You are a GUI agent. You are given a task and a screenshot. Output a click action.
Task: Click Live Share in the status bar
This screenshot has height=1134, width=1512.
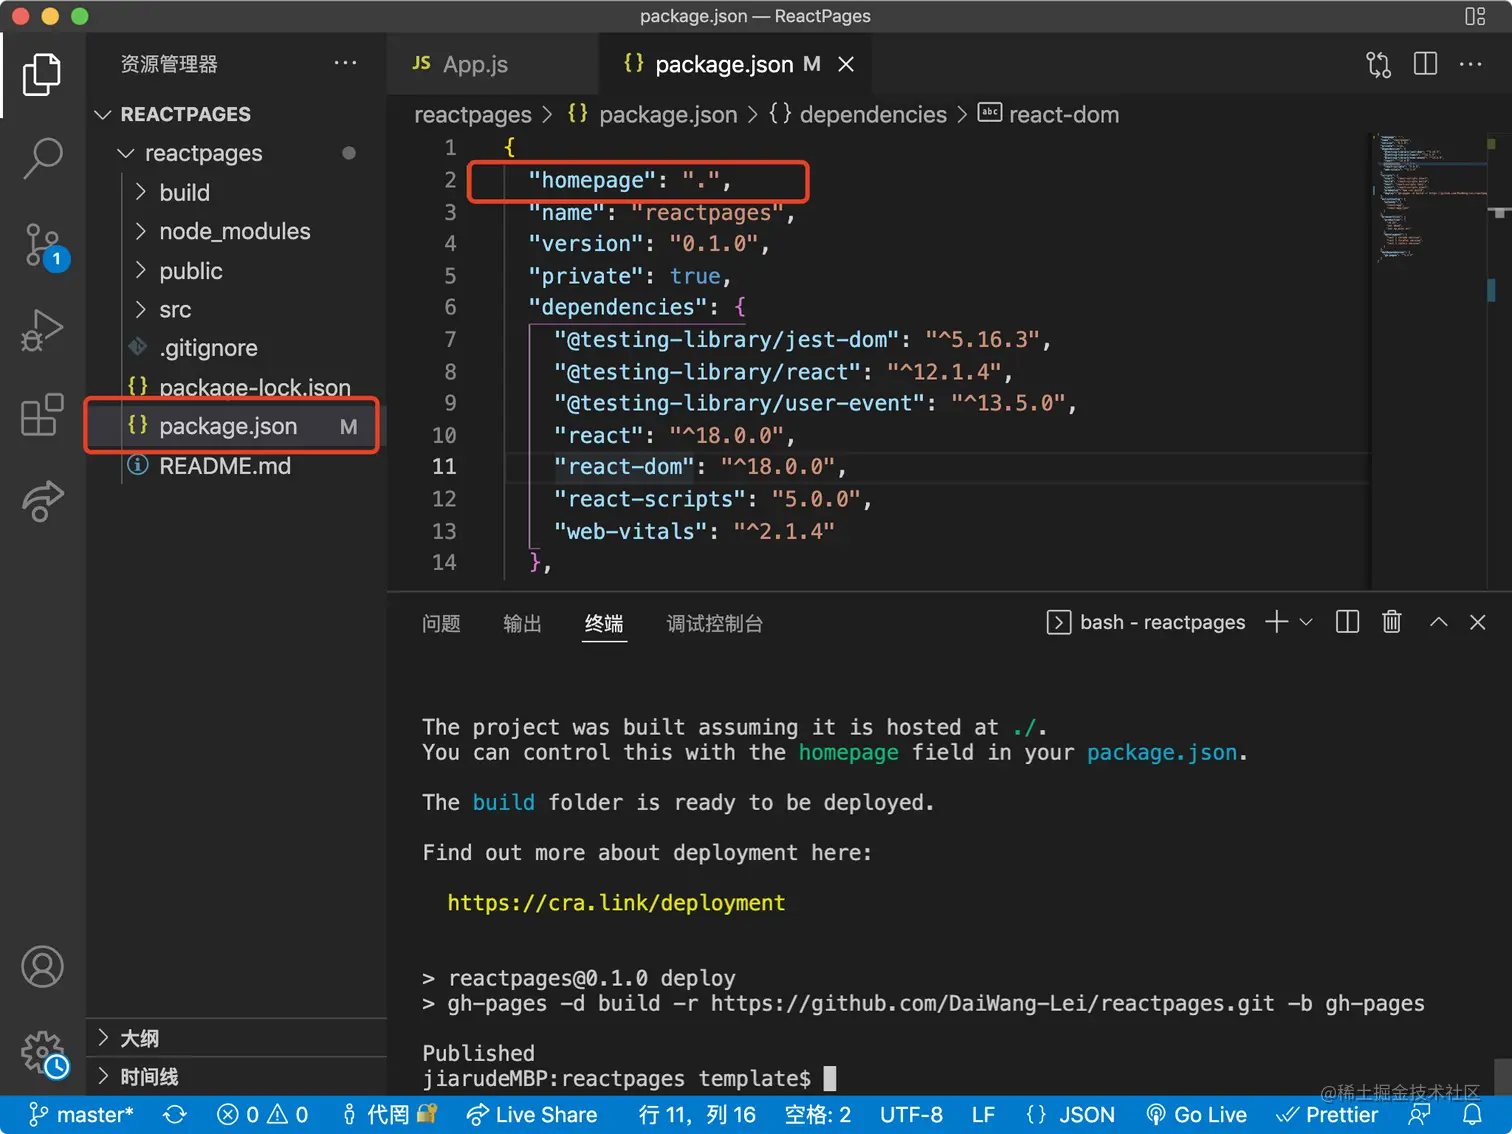click(x=532, y=1115)
